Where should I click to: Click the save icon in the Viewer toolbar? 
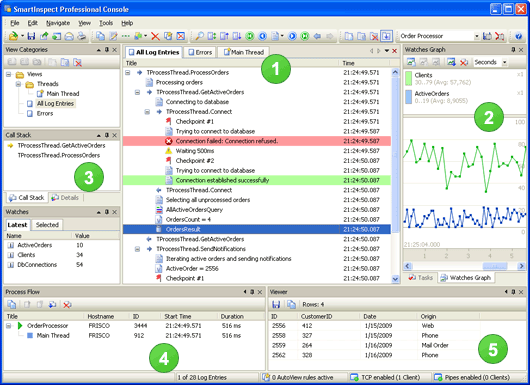(x=276, y=304)
